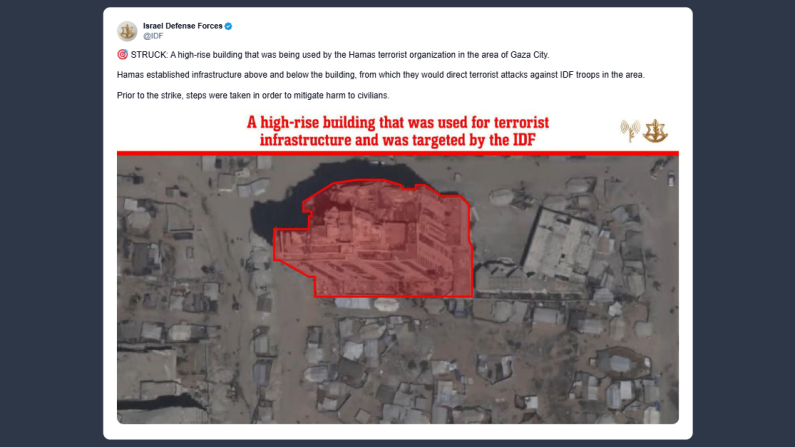Viewport: 795px width, 447px height.
Task: Click the words "IDF troops" in second paragraph
Action: (x=580, y=75)
